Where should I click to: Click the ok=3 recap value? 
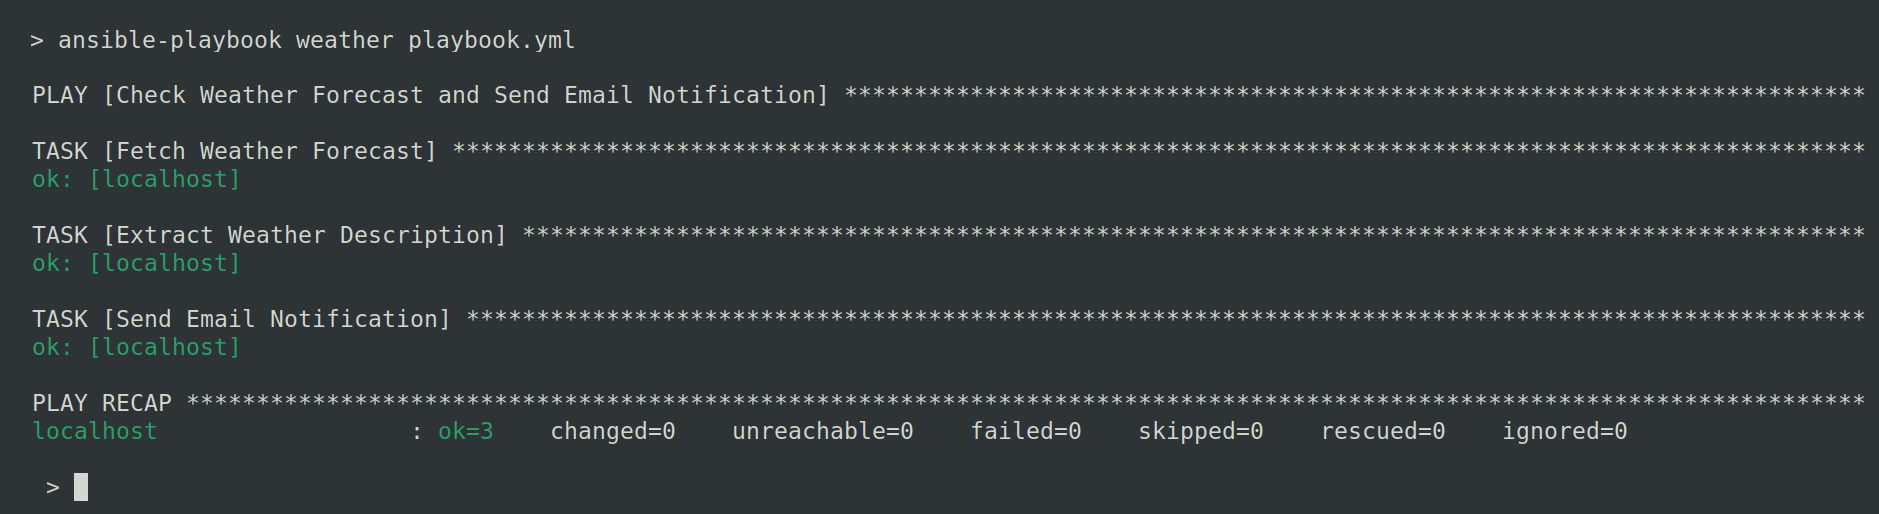pos(466,431)
